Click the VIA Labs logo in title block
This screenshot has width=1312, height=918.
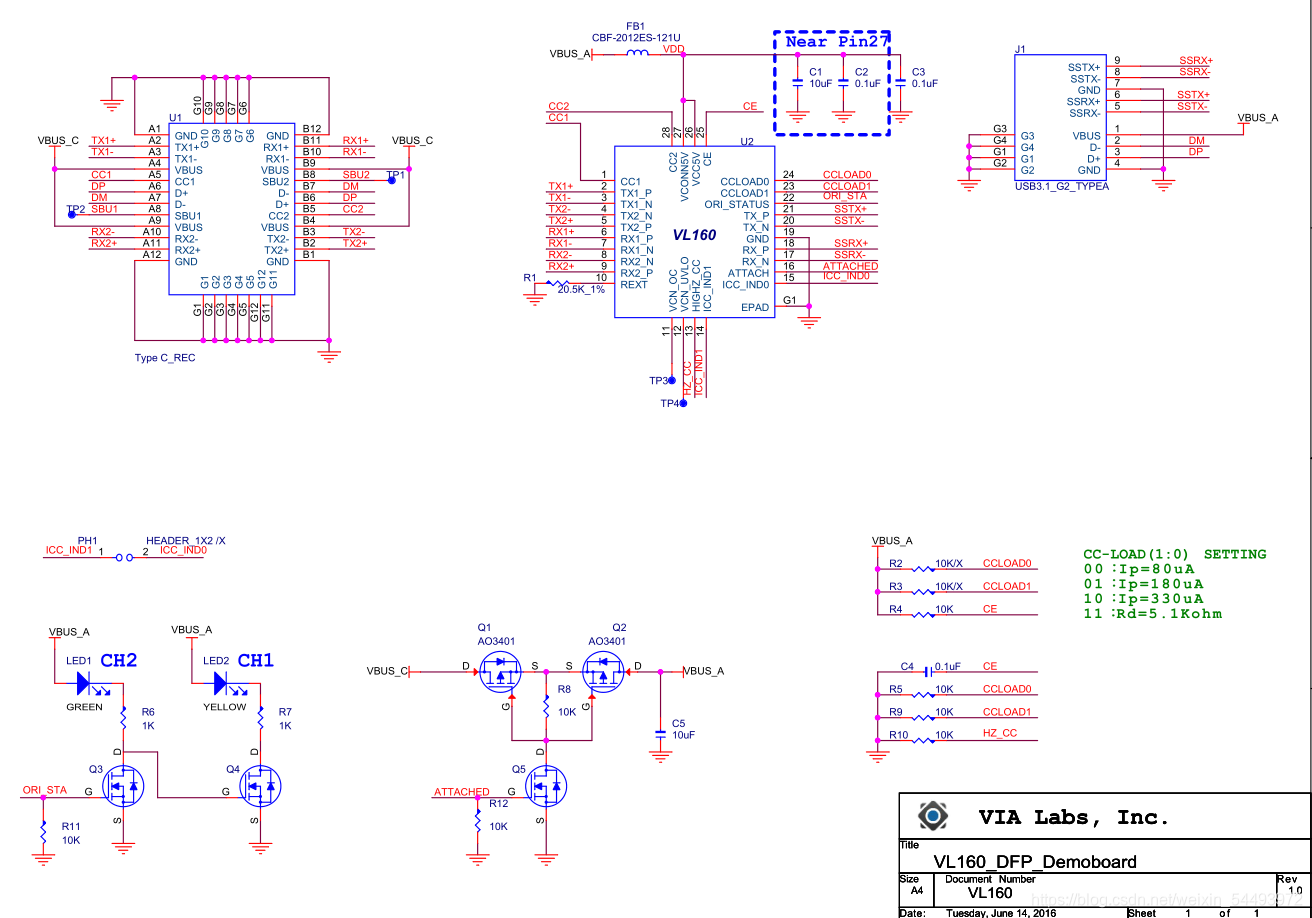(933, 816)
